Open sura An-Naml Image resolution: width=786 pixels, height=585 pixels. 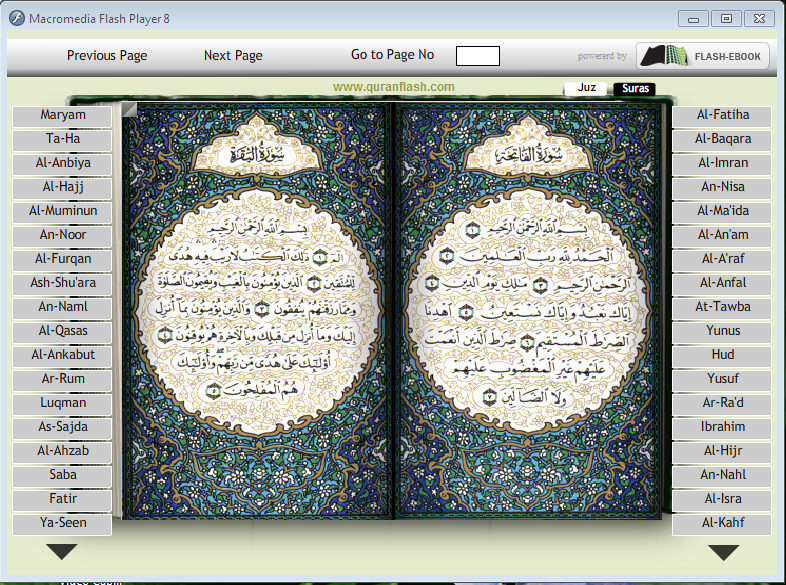point(62,308)
